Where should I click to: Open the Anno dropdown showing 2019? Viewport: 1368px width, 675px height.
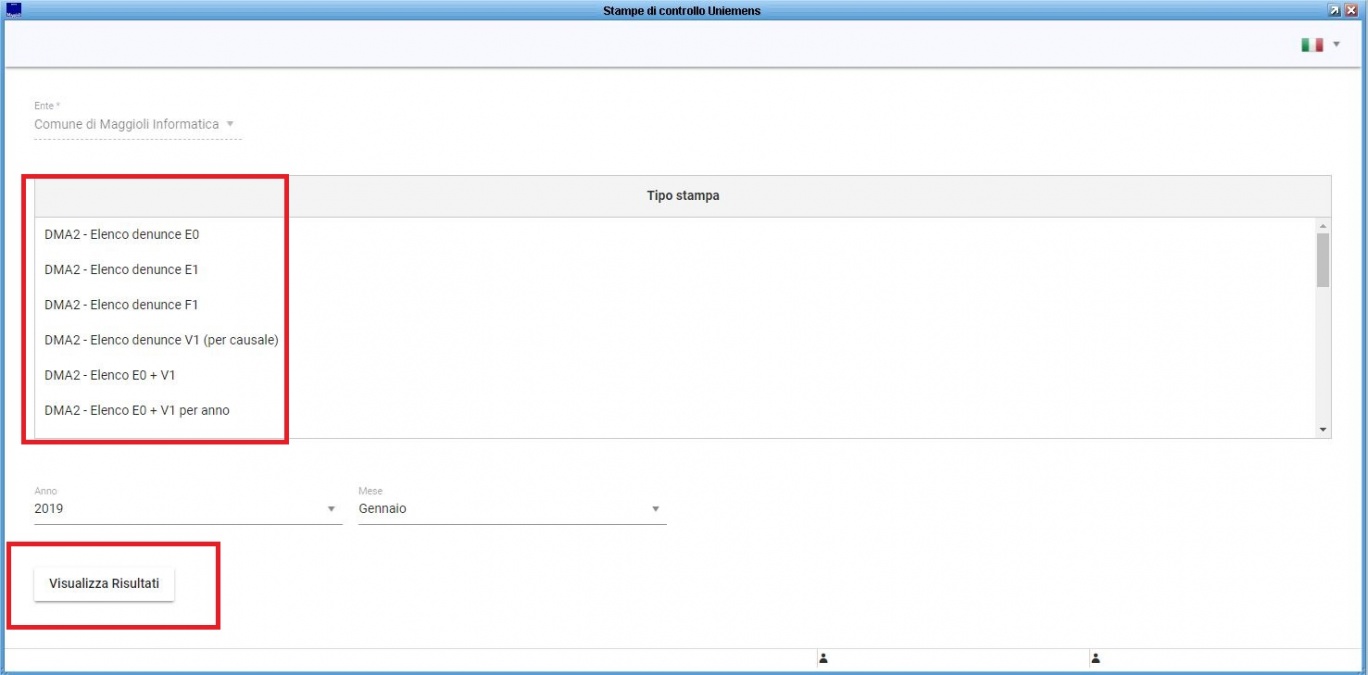188,509
